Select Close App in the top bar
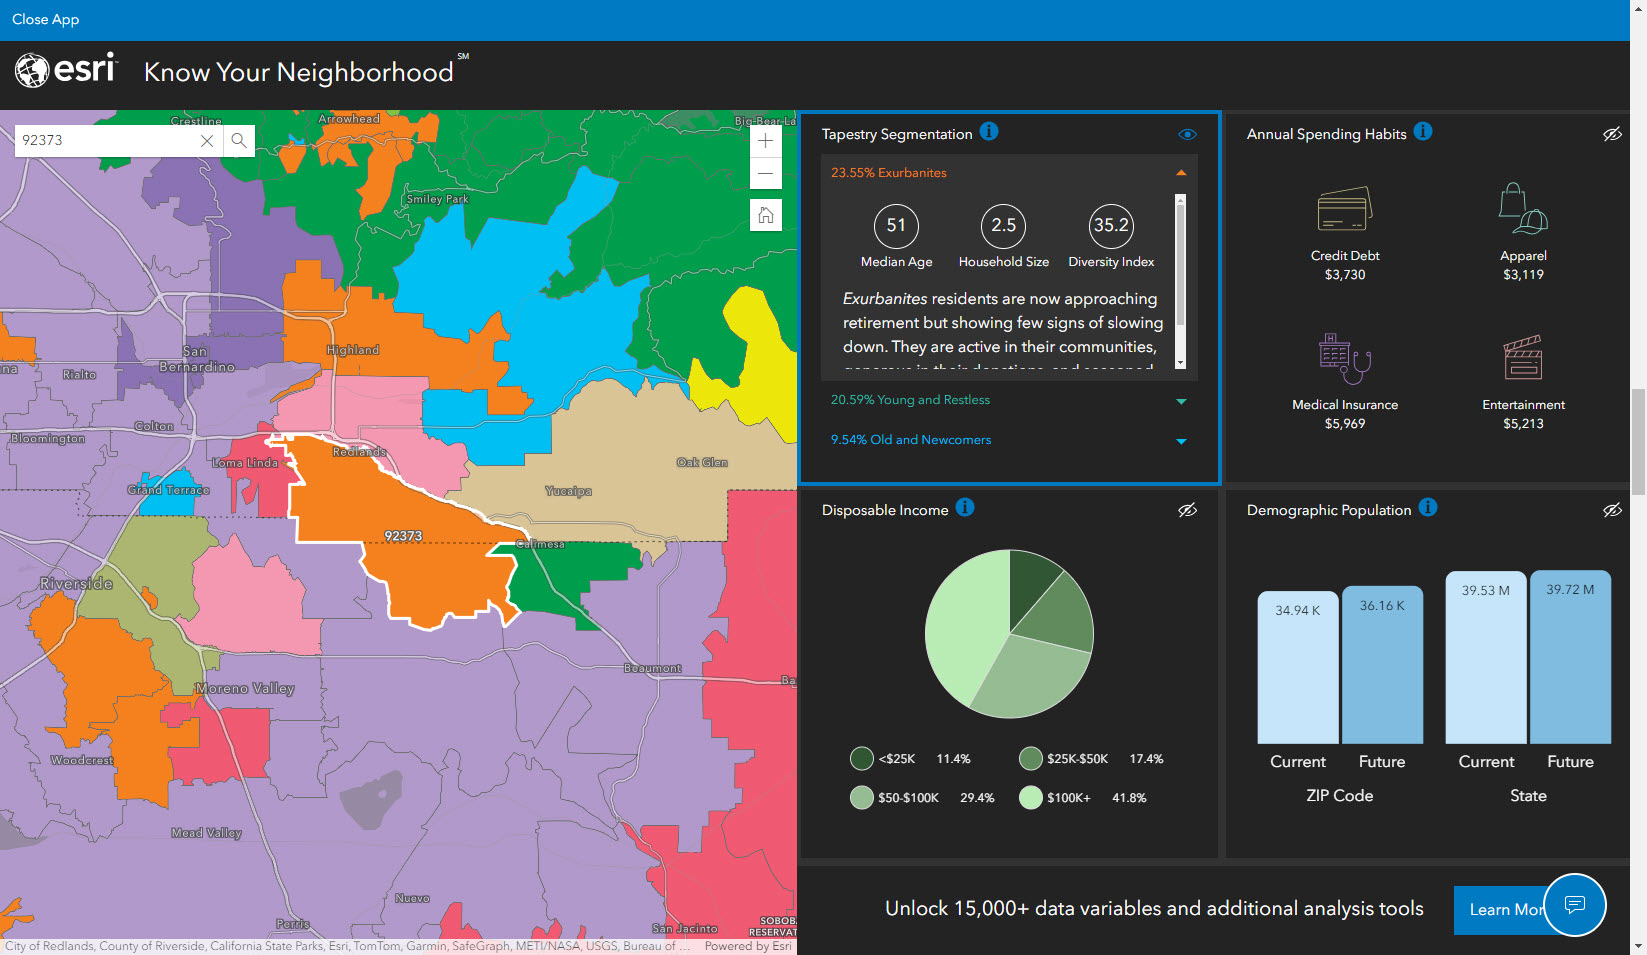 [45, 18]
